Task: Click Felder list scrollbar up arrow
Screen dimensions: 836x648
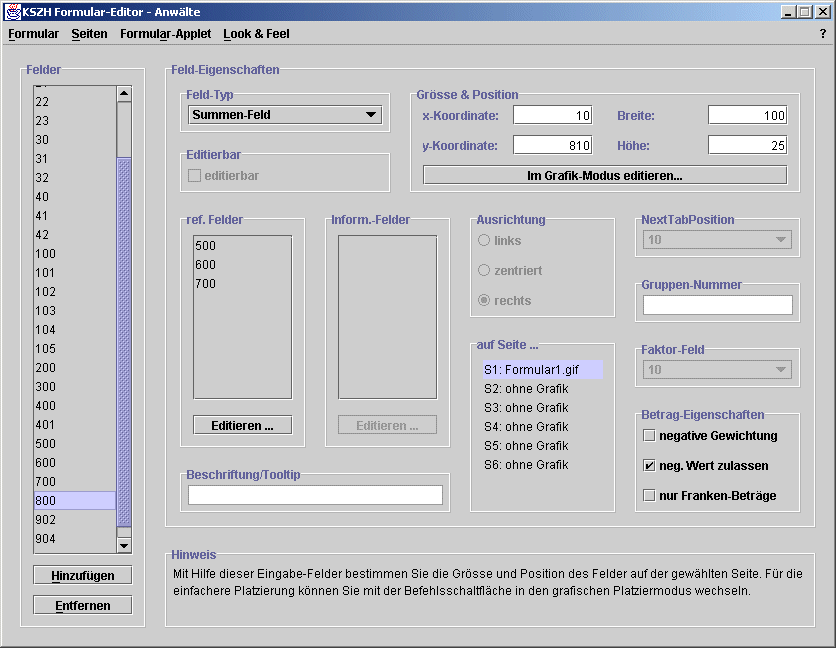Action: click(124, 94)
